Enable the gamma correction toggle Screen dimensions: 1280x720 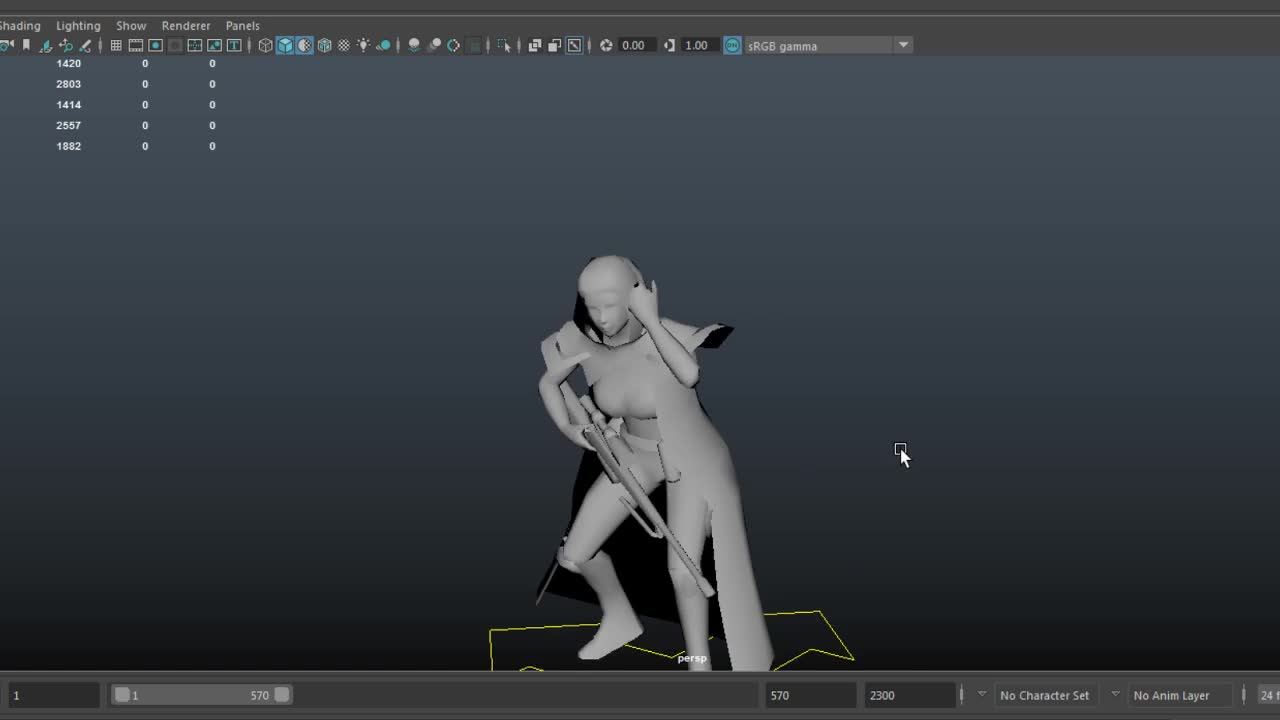(x=733, y=45)
